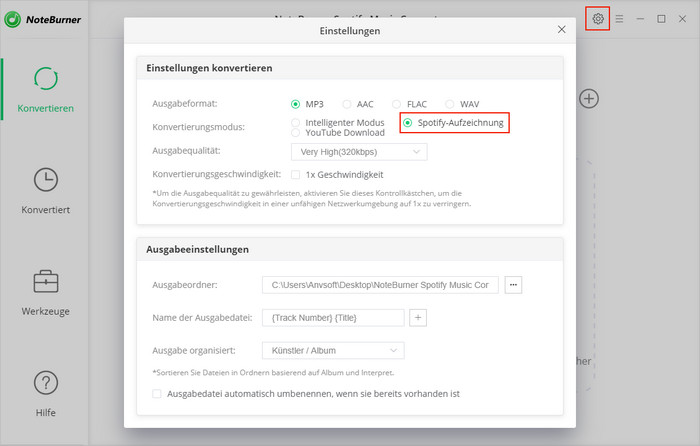The height and width of the screenshot is (446, 700).
Task: Enable the 1x Geschwindigkeit checkbox
Action: click(295, 174)
